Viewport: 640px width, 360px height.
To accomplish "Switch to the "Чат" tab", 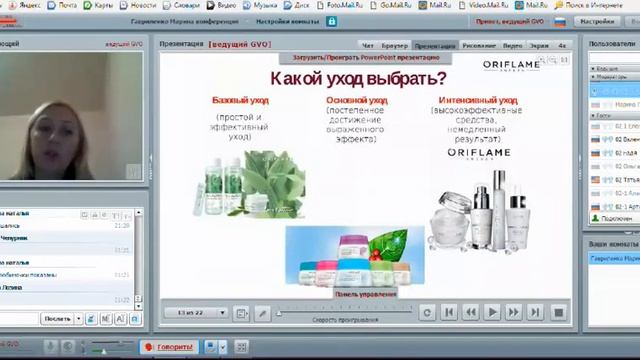I will pos(368,46).
